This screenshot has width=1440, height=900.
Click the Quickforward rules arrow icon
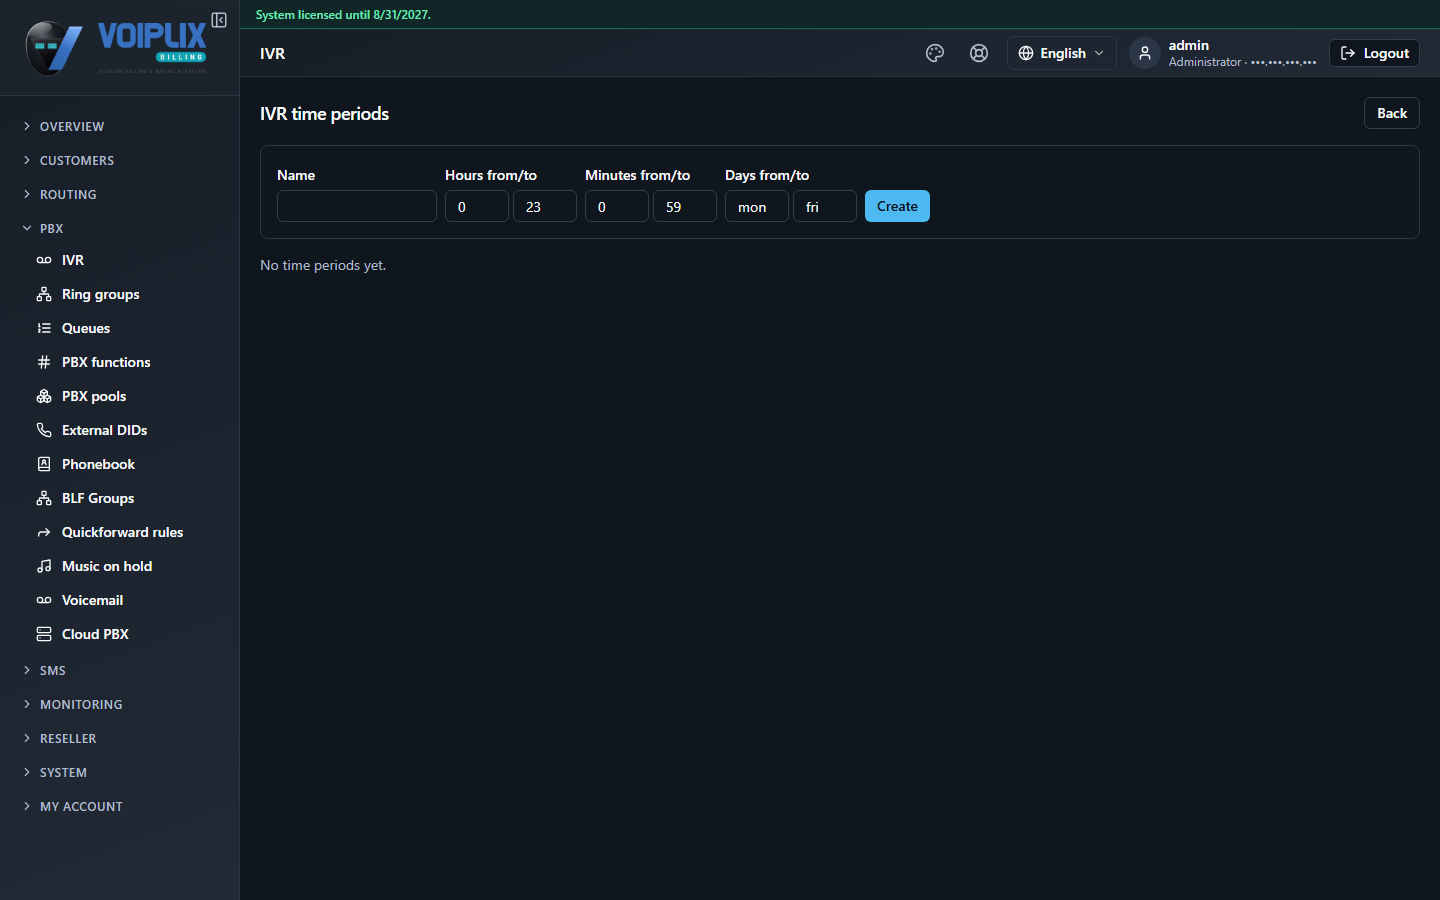tap(44, 532)
